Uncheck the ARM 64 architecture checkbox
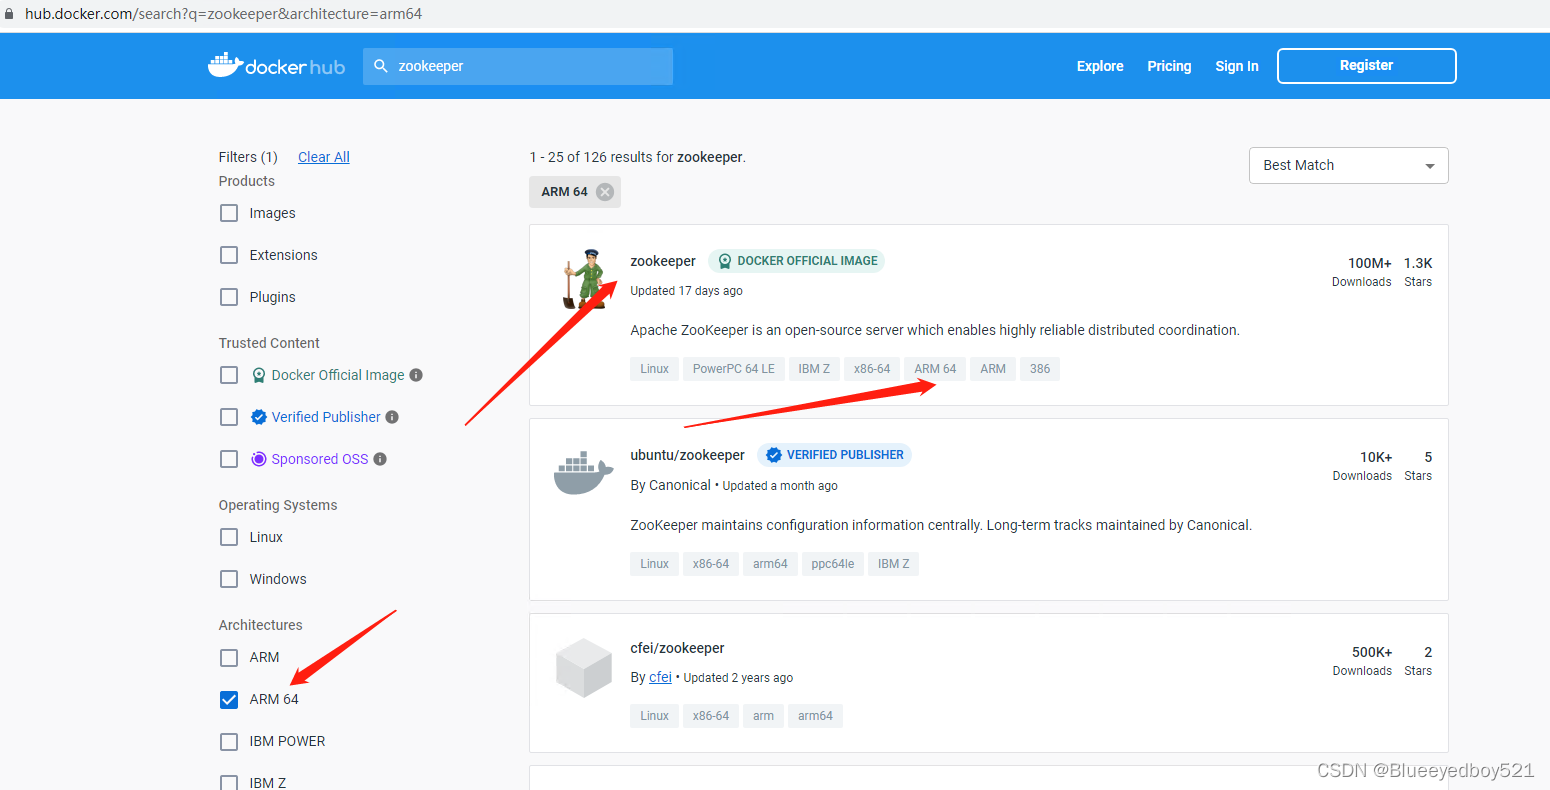 pos(229,699)
